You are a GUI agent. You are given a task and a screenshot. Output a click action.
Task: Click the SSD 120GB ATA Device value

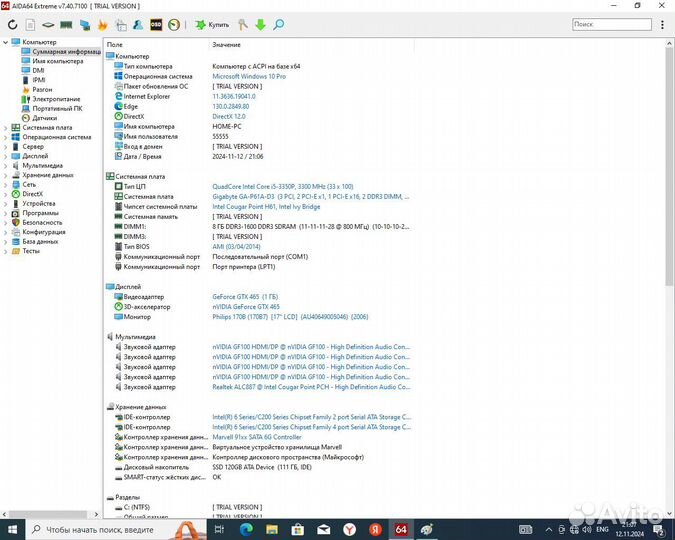pos(262,467)
